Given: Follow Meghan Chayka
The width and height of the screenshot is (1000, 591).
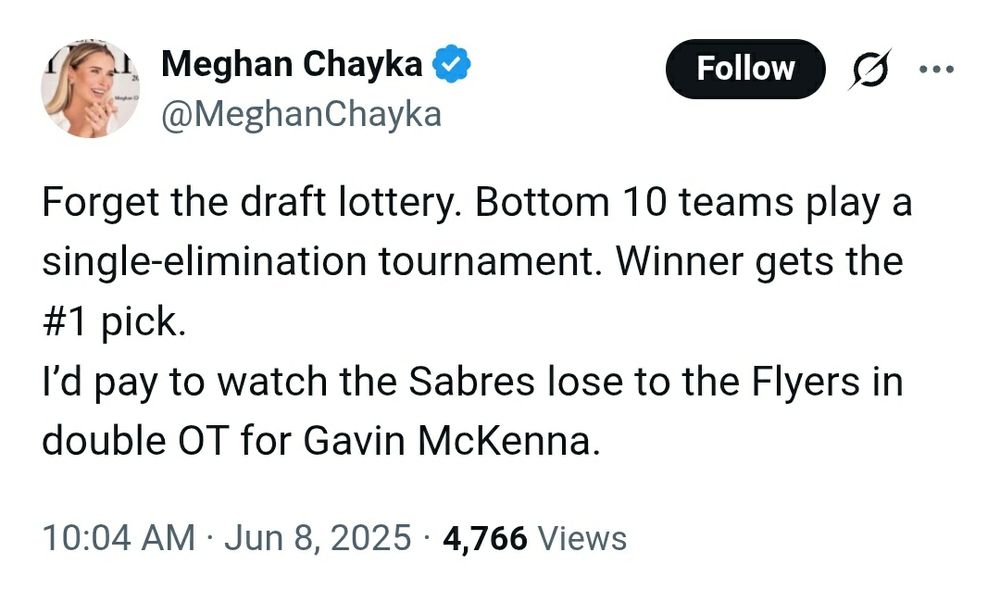Looking at the screenshot, I should [x=745, y=69].
